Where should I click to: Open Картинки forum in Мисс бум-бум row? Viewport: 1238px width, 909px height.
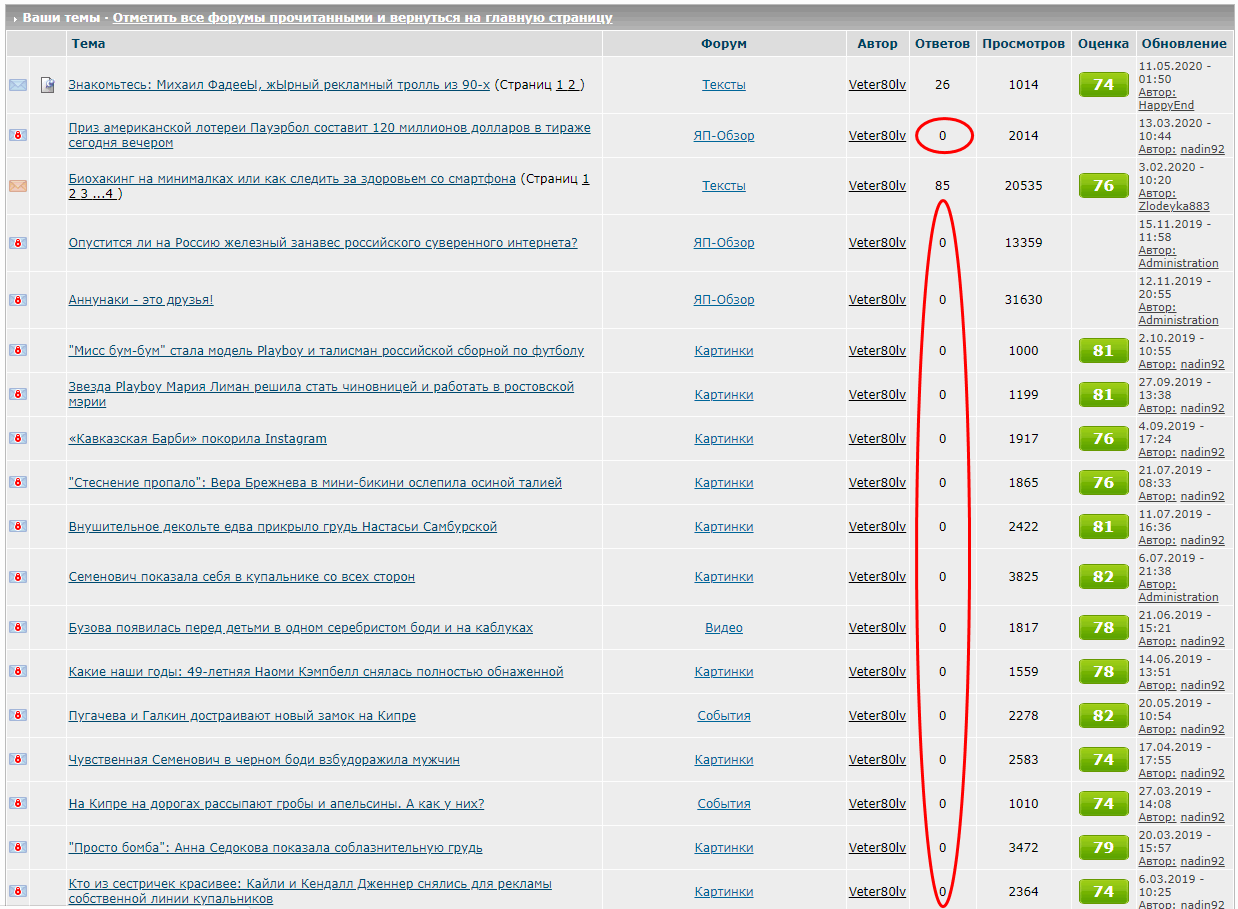(724, 351)
